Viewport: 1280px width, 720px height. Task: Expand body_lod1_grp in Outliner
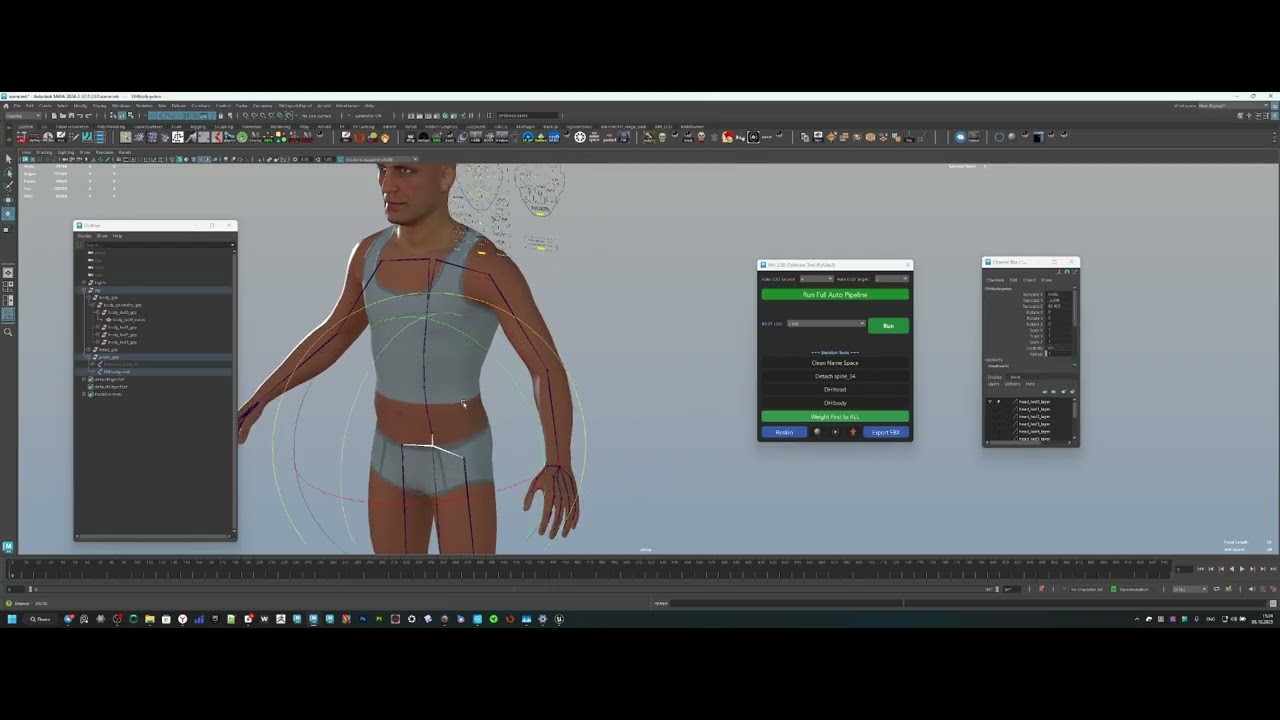[98, 327]
